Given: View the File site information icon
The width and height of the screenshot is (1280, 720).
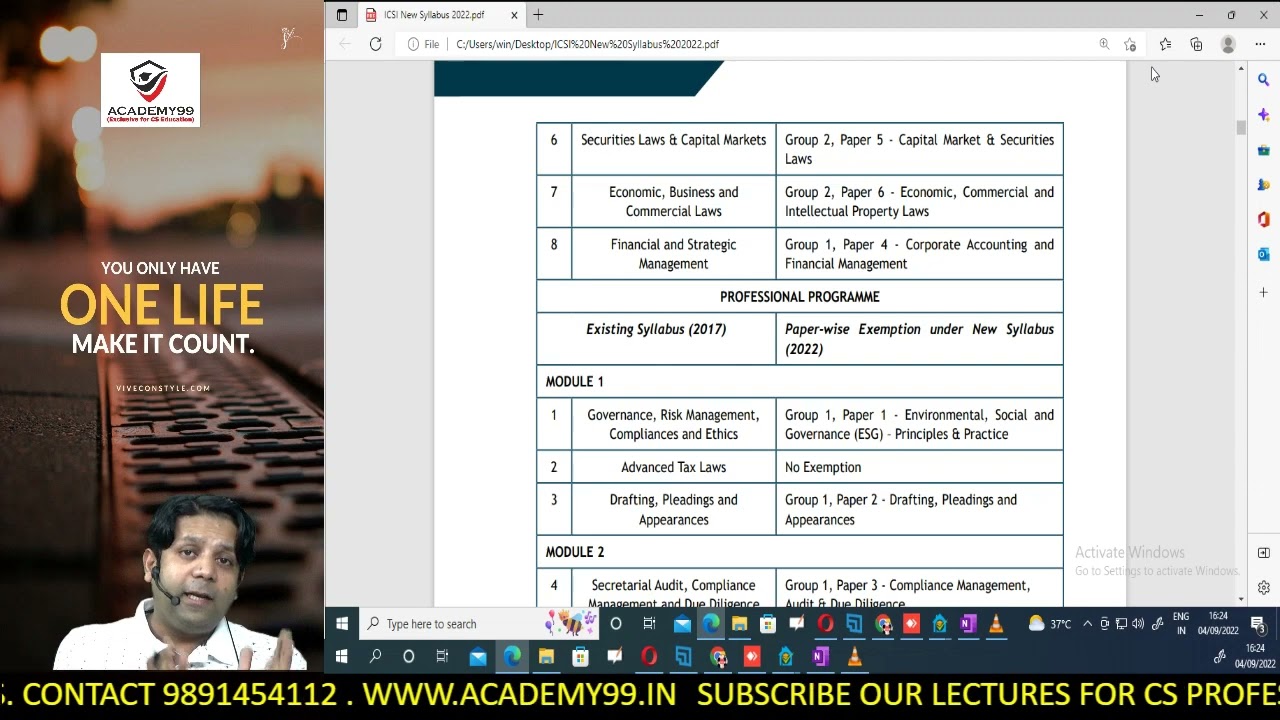Looking at the screenshot, I should pos(423,44).
